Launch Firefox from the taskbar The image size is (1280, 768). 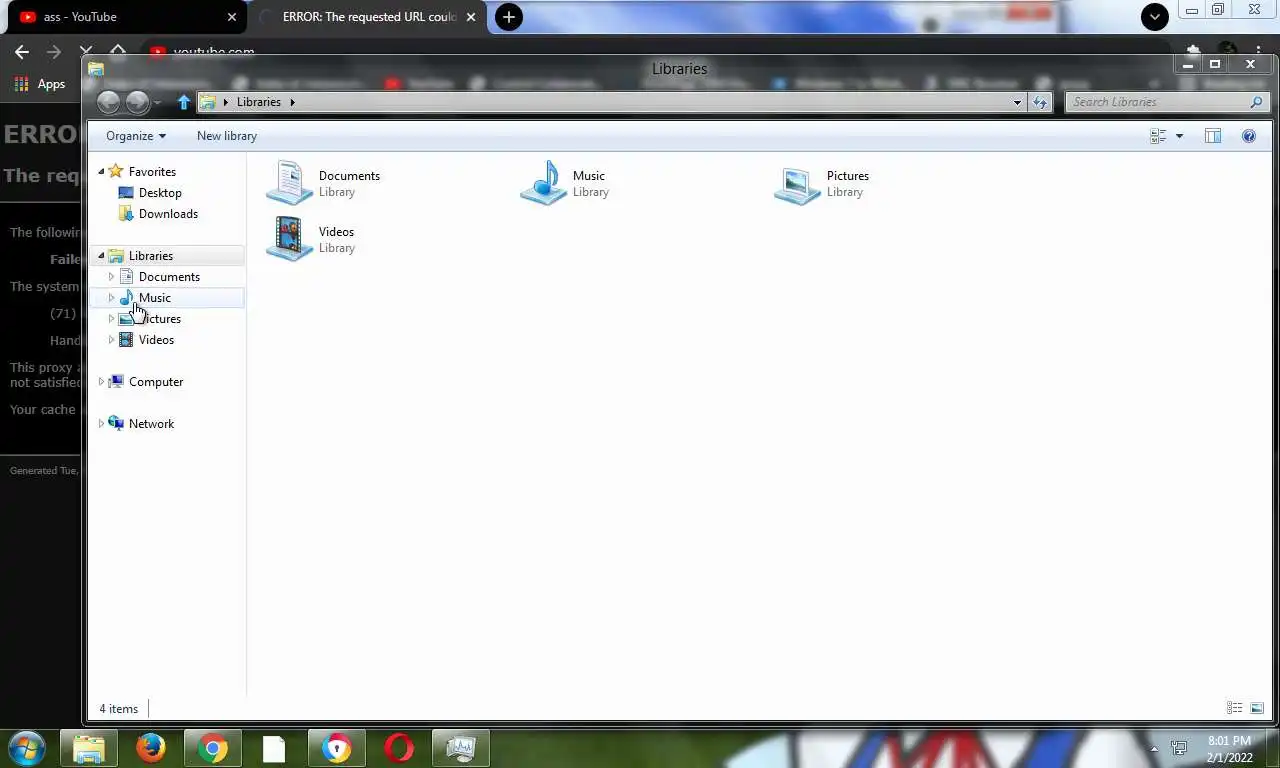151,748
